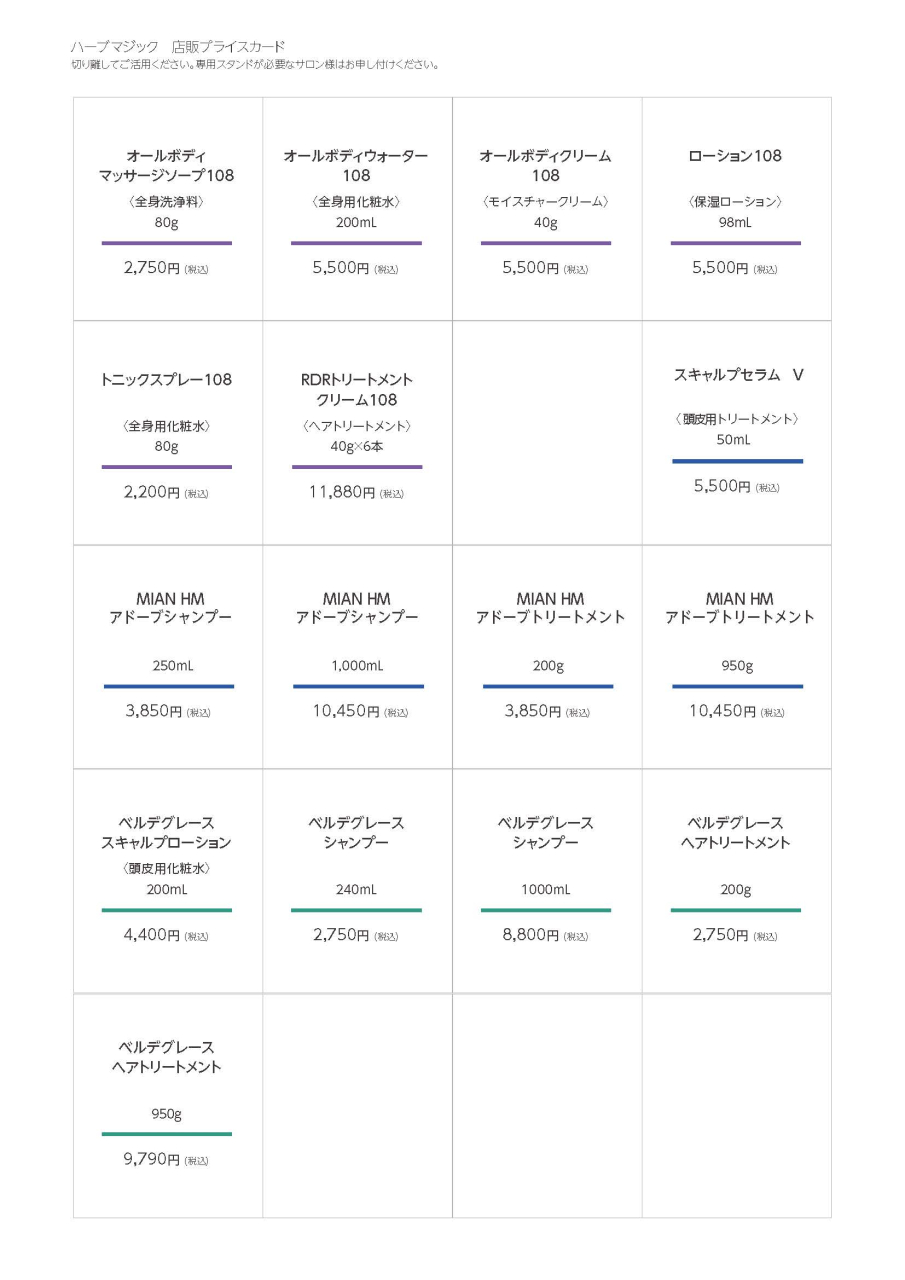
Task: Select the 〈頭皮用トリートメント〉 category label
Action: click(736, 419)
